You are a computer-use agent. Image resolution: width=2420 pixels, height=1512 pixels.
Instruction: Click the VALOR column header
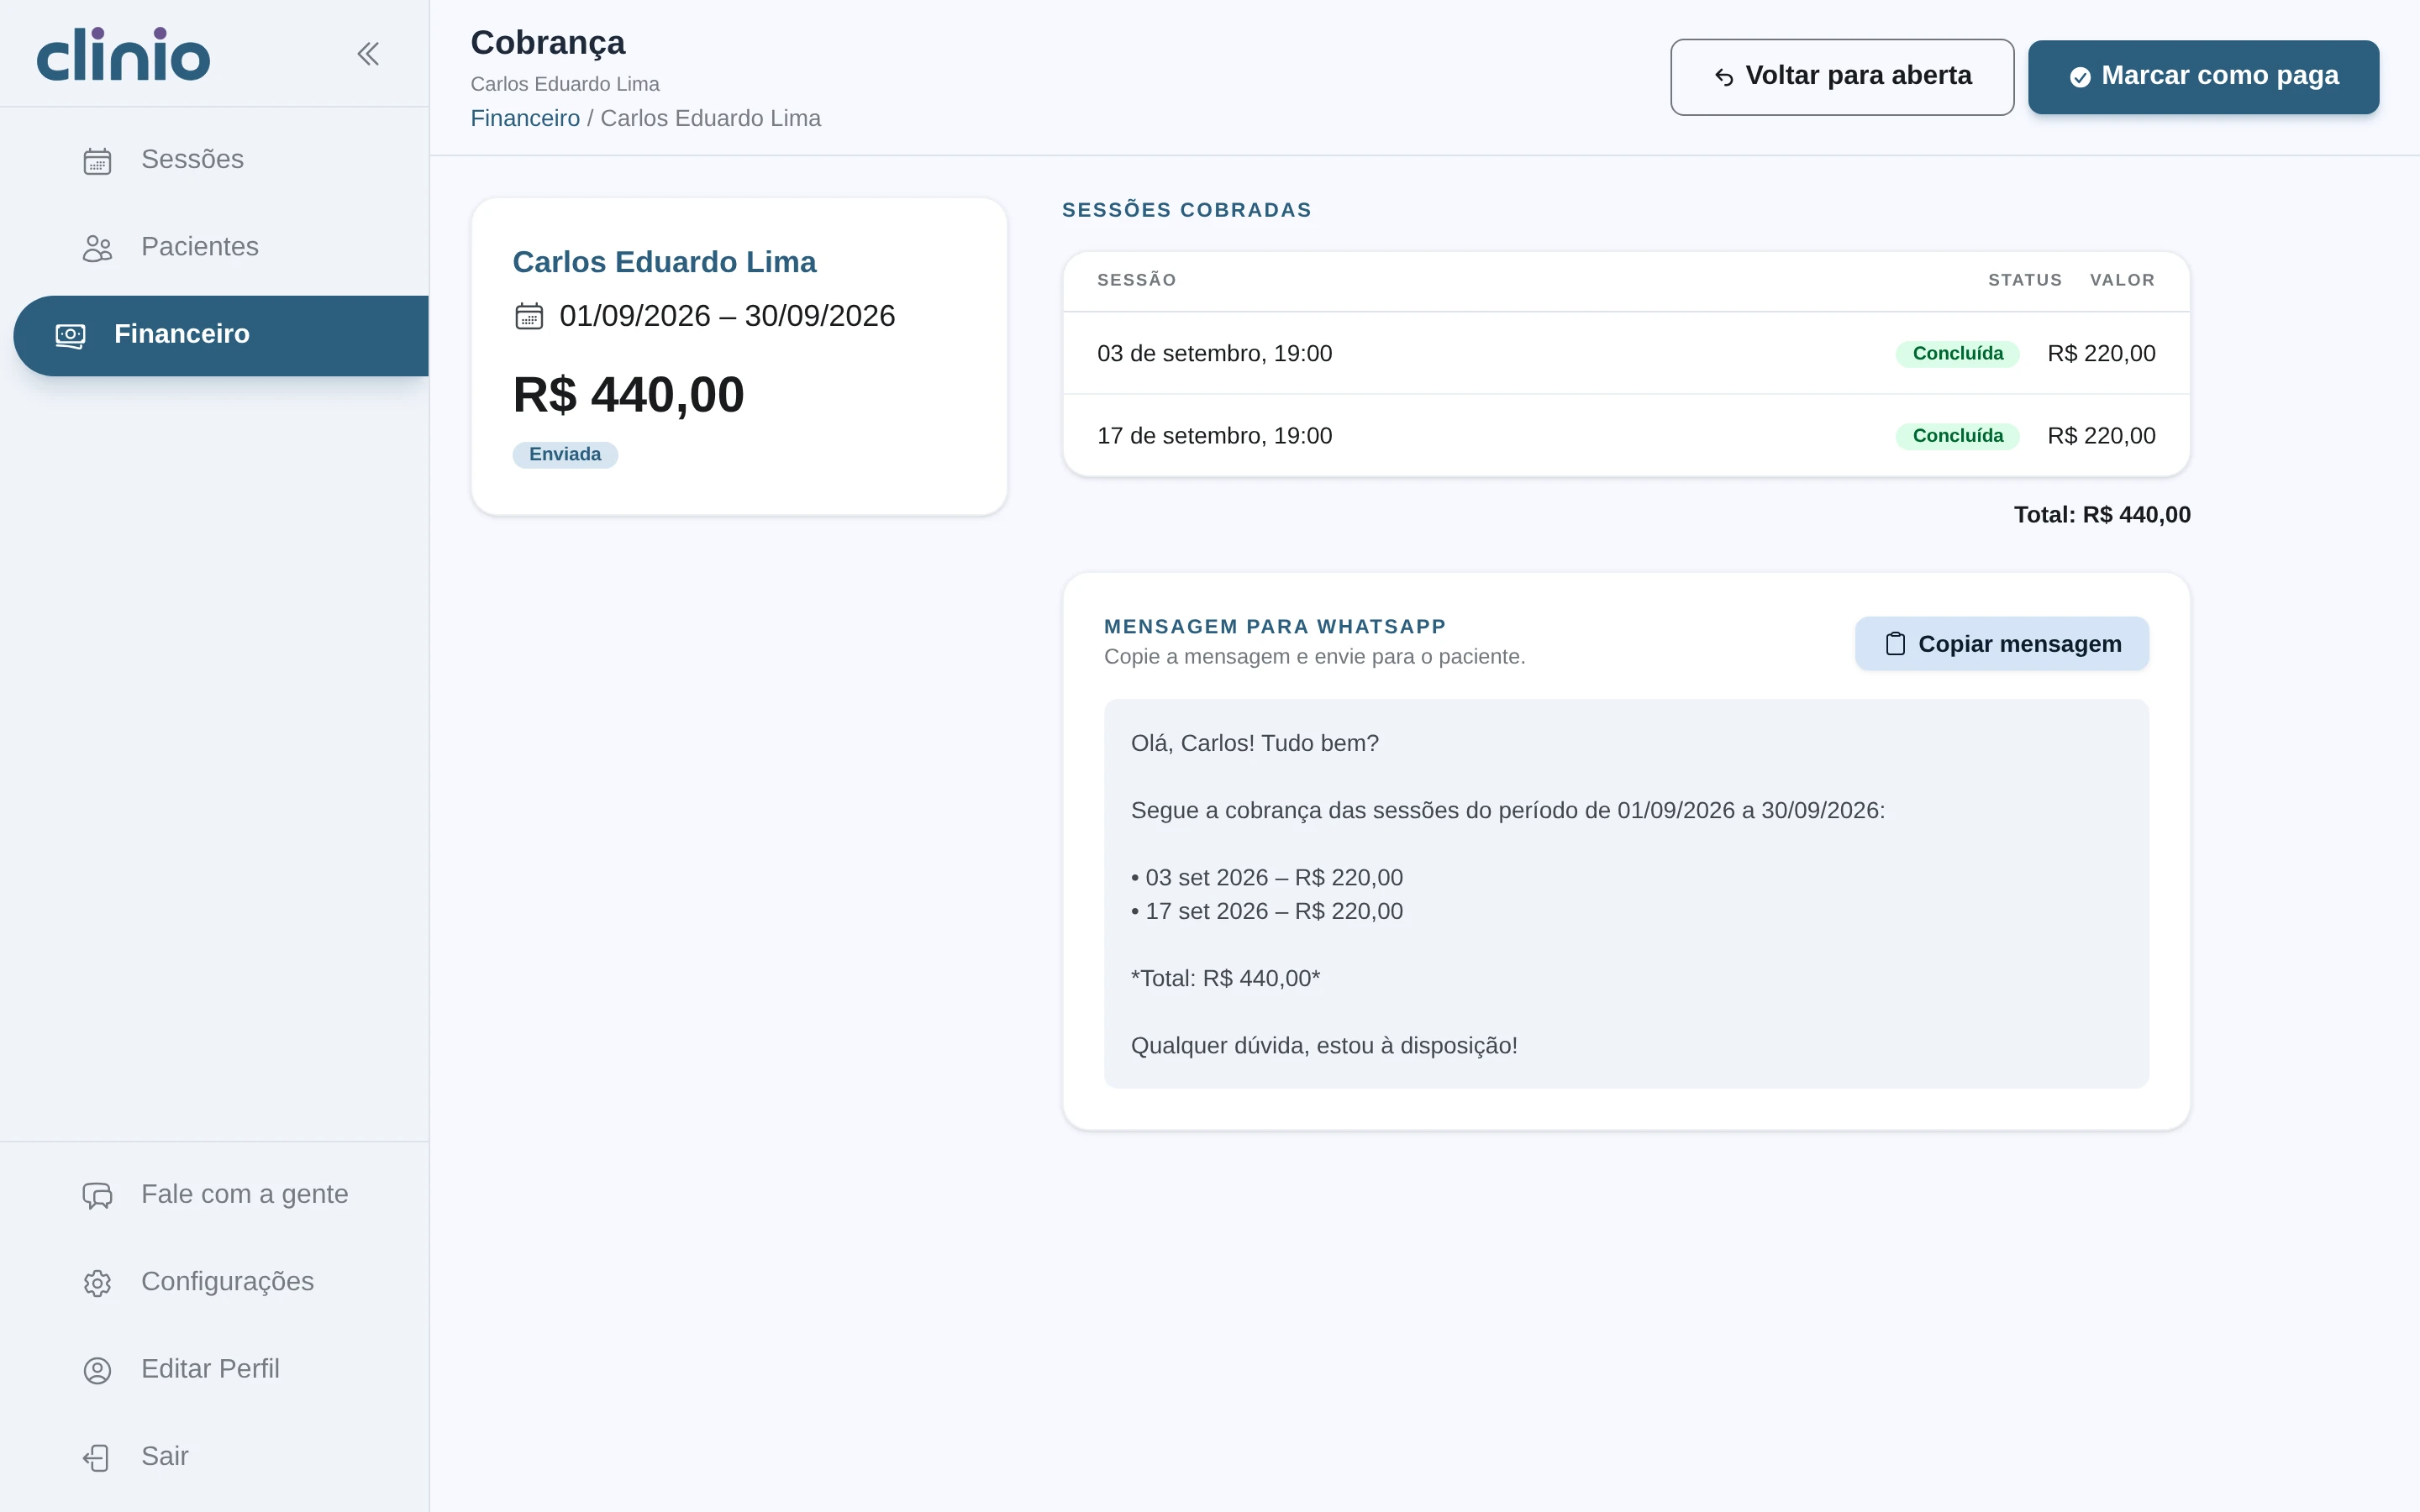click(2122, 280)
